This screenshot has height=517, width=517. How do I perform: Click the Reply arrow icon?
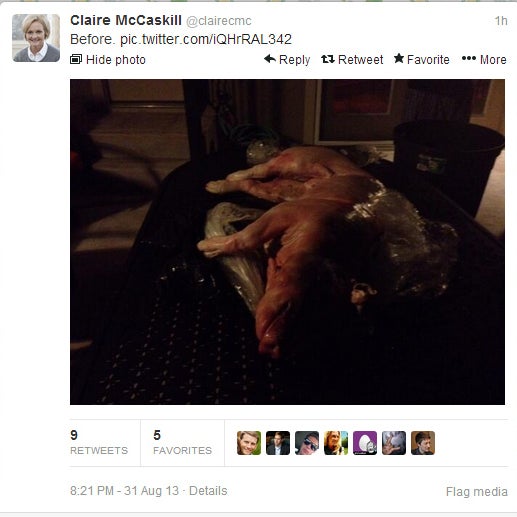(x=270, y=59)
